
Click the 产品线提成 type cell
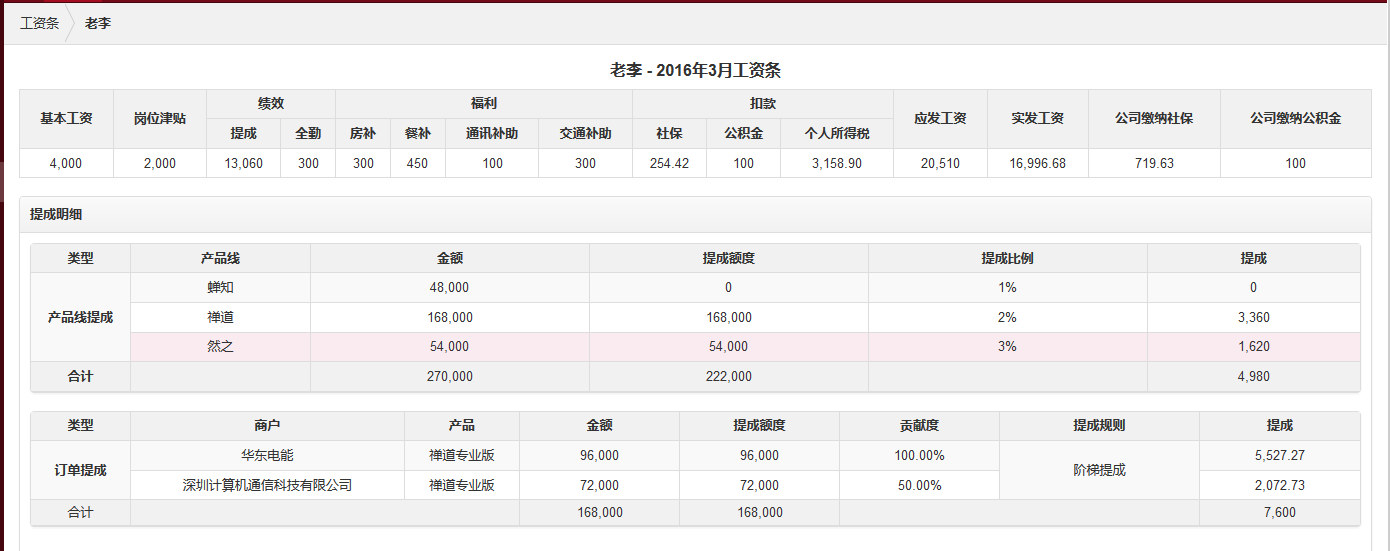[80, 317]
